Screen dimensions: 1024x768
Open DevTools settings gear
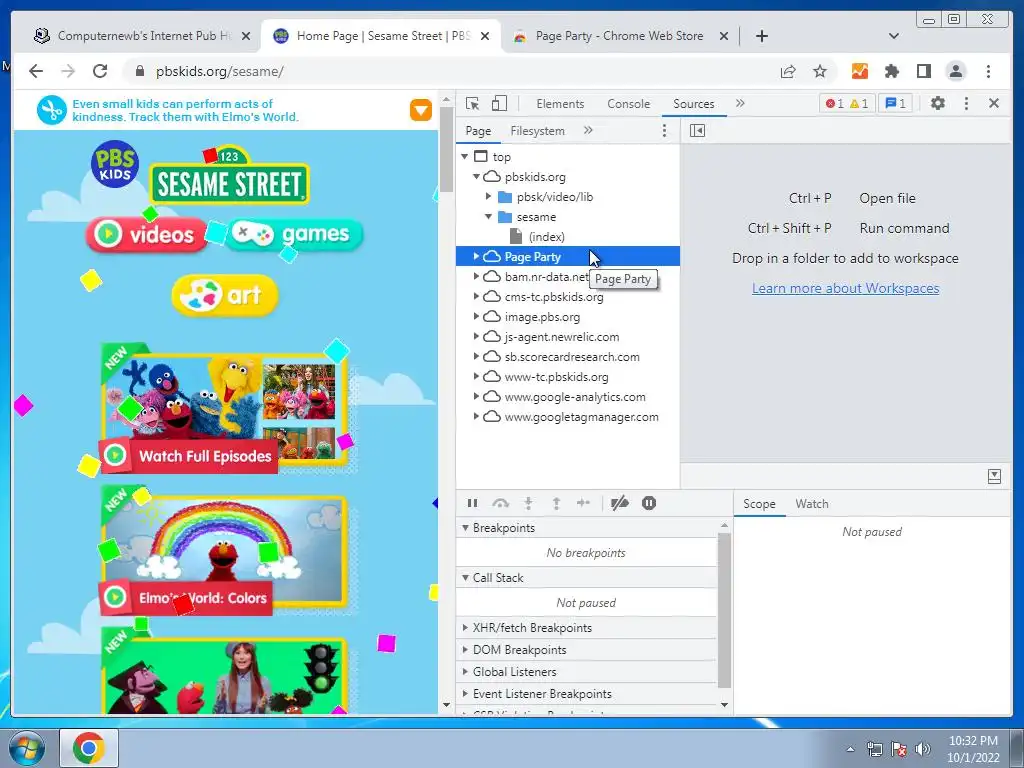click(x=938, y=103)
